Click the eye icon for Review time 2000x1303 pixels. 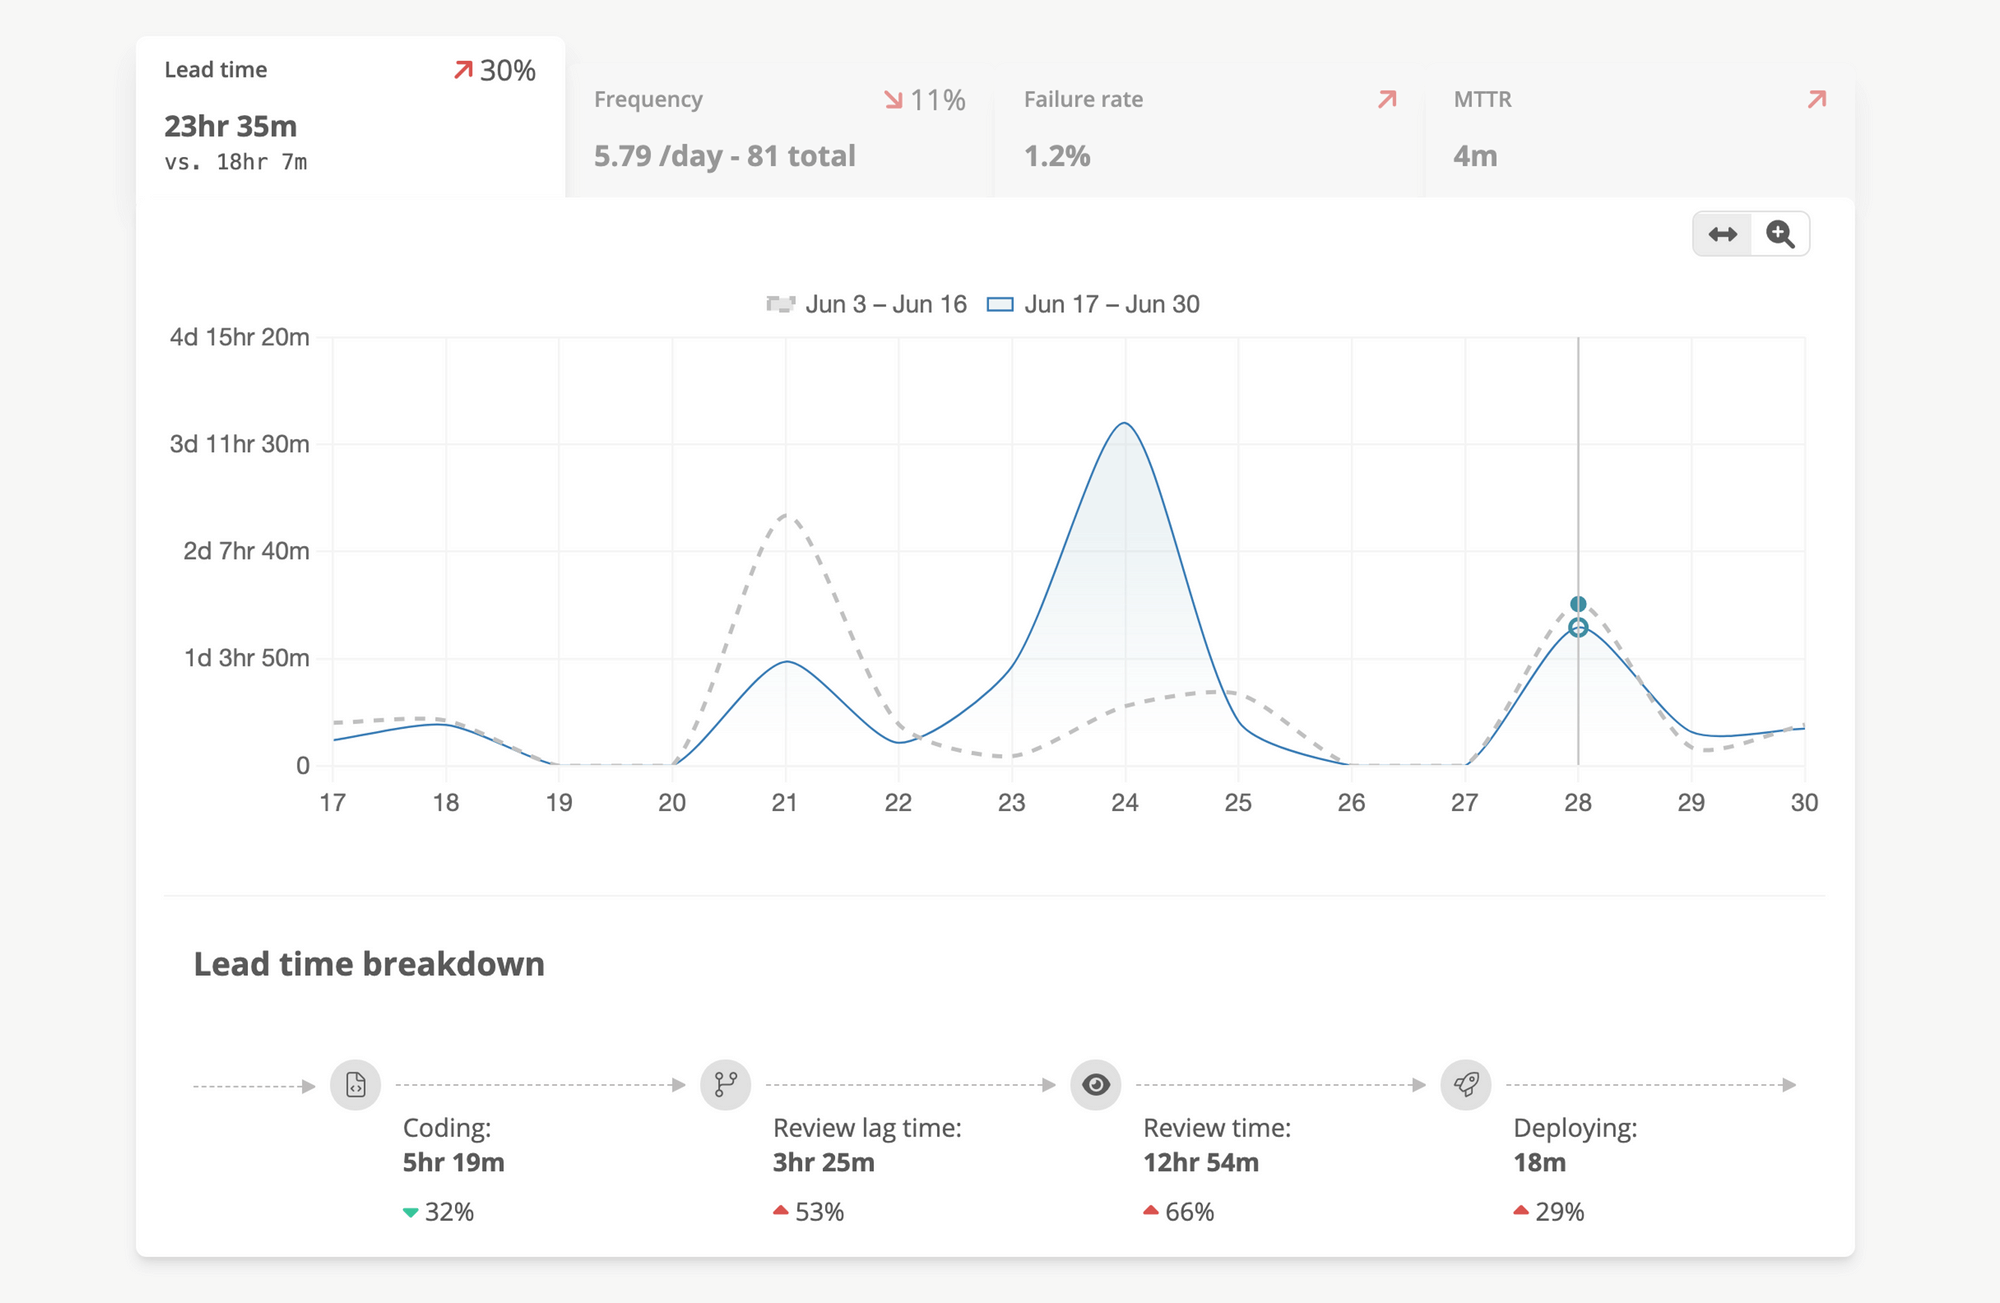click(x=1096, y=1084)
